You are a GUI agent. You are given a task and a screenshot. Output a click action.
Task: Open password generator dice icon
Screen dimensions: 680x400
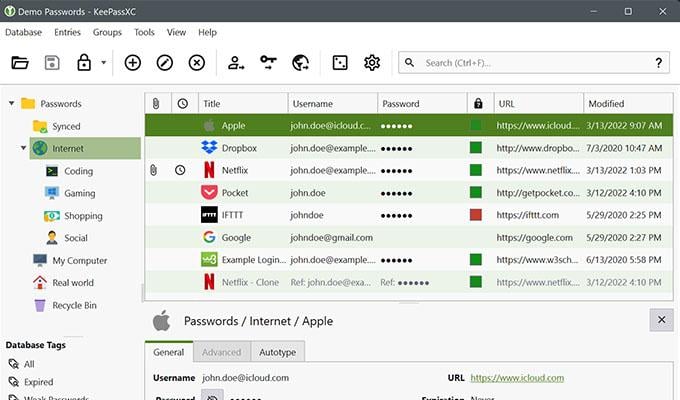340,63
